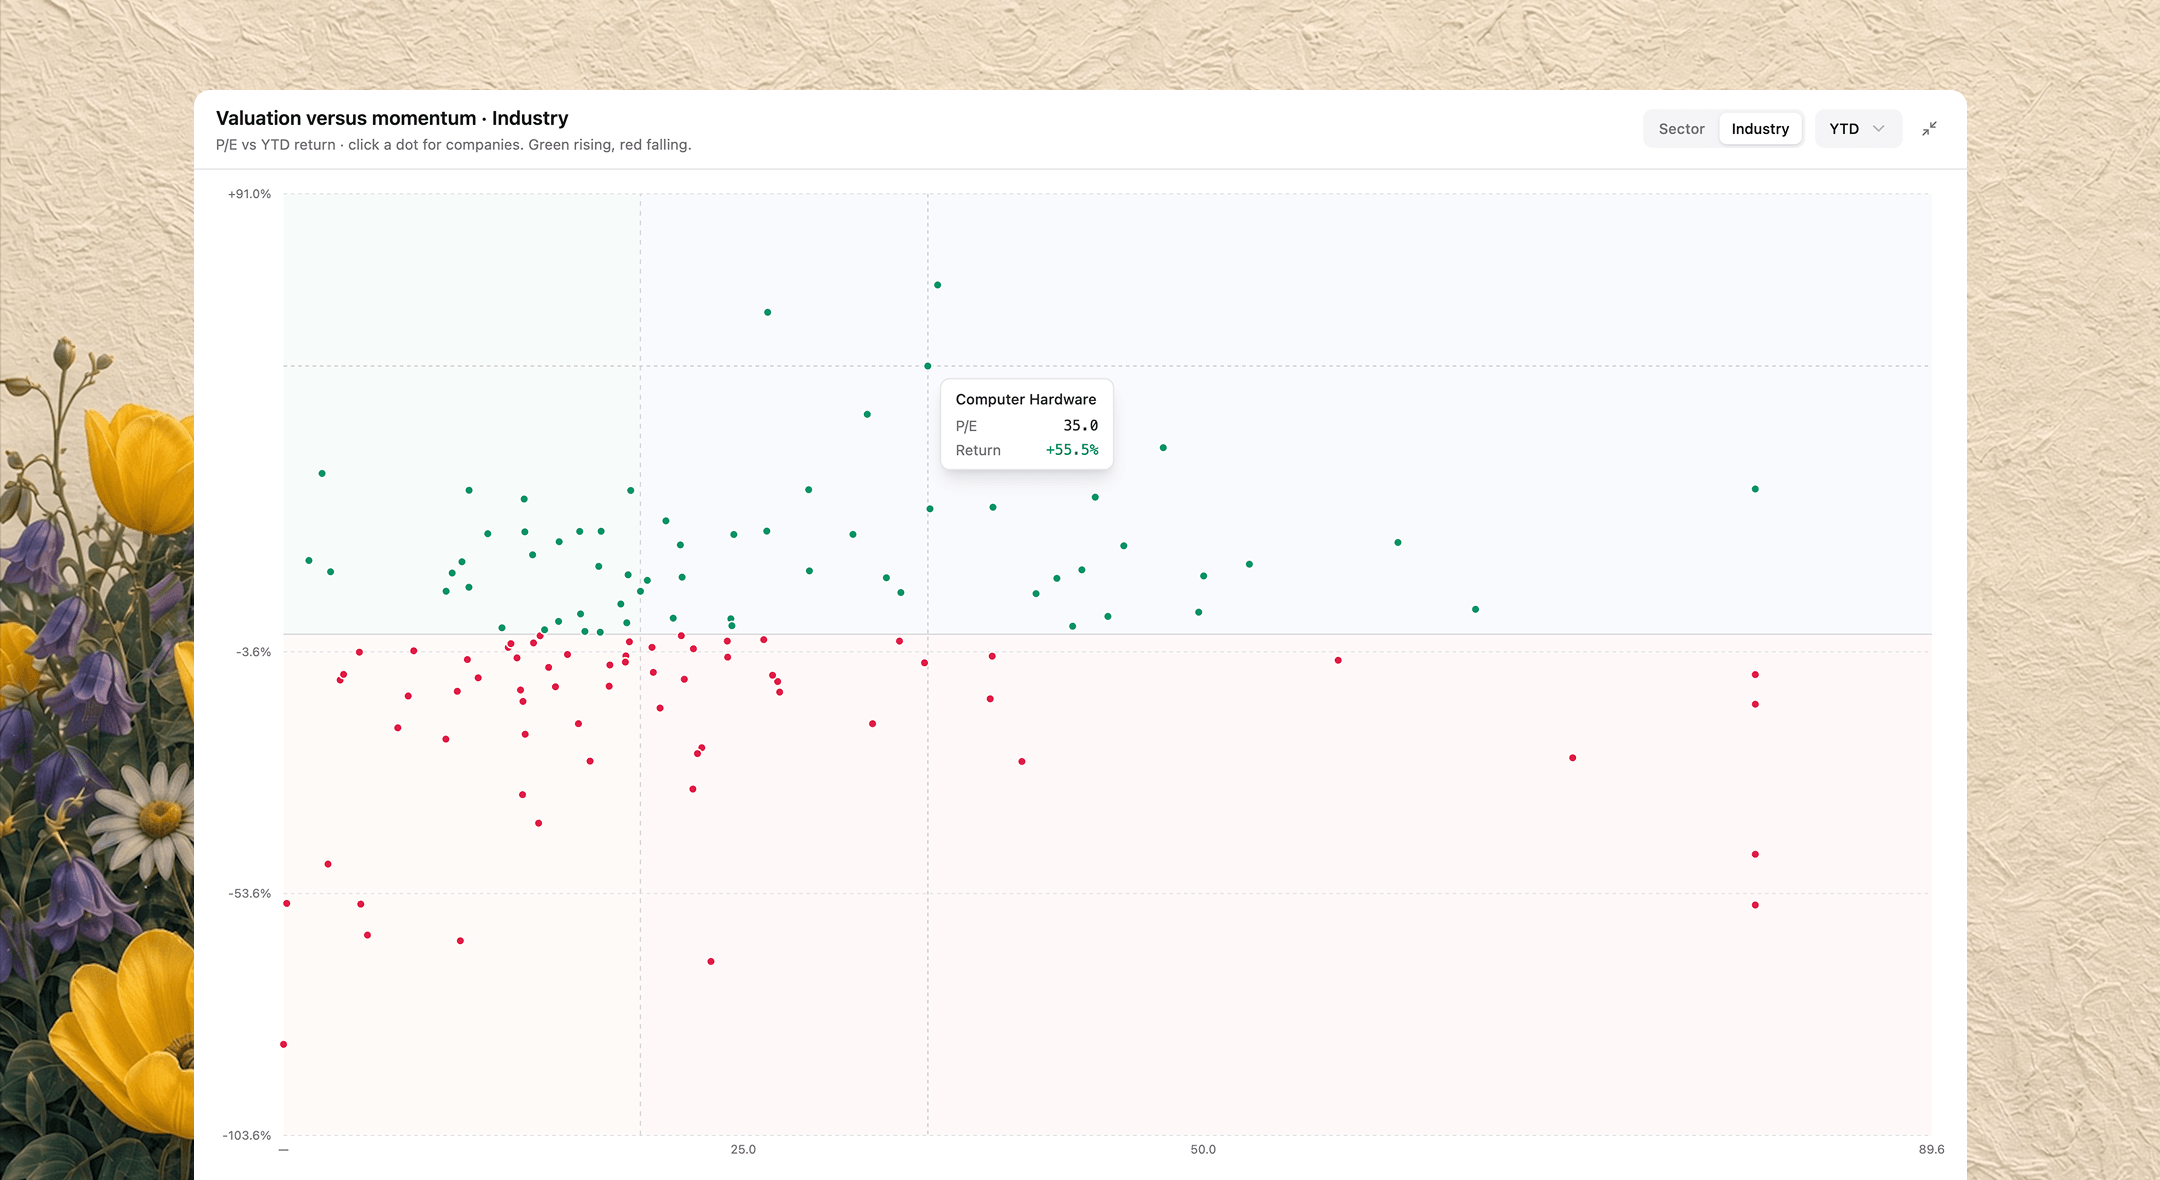Select the highest green dot near +91%
The image size is (2160, 1180).
pyautogui.click(x=937, y=285)
